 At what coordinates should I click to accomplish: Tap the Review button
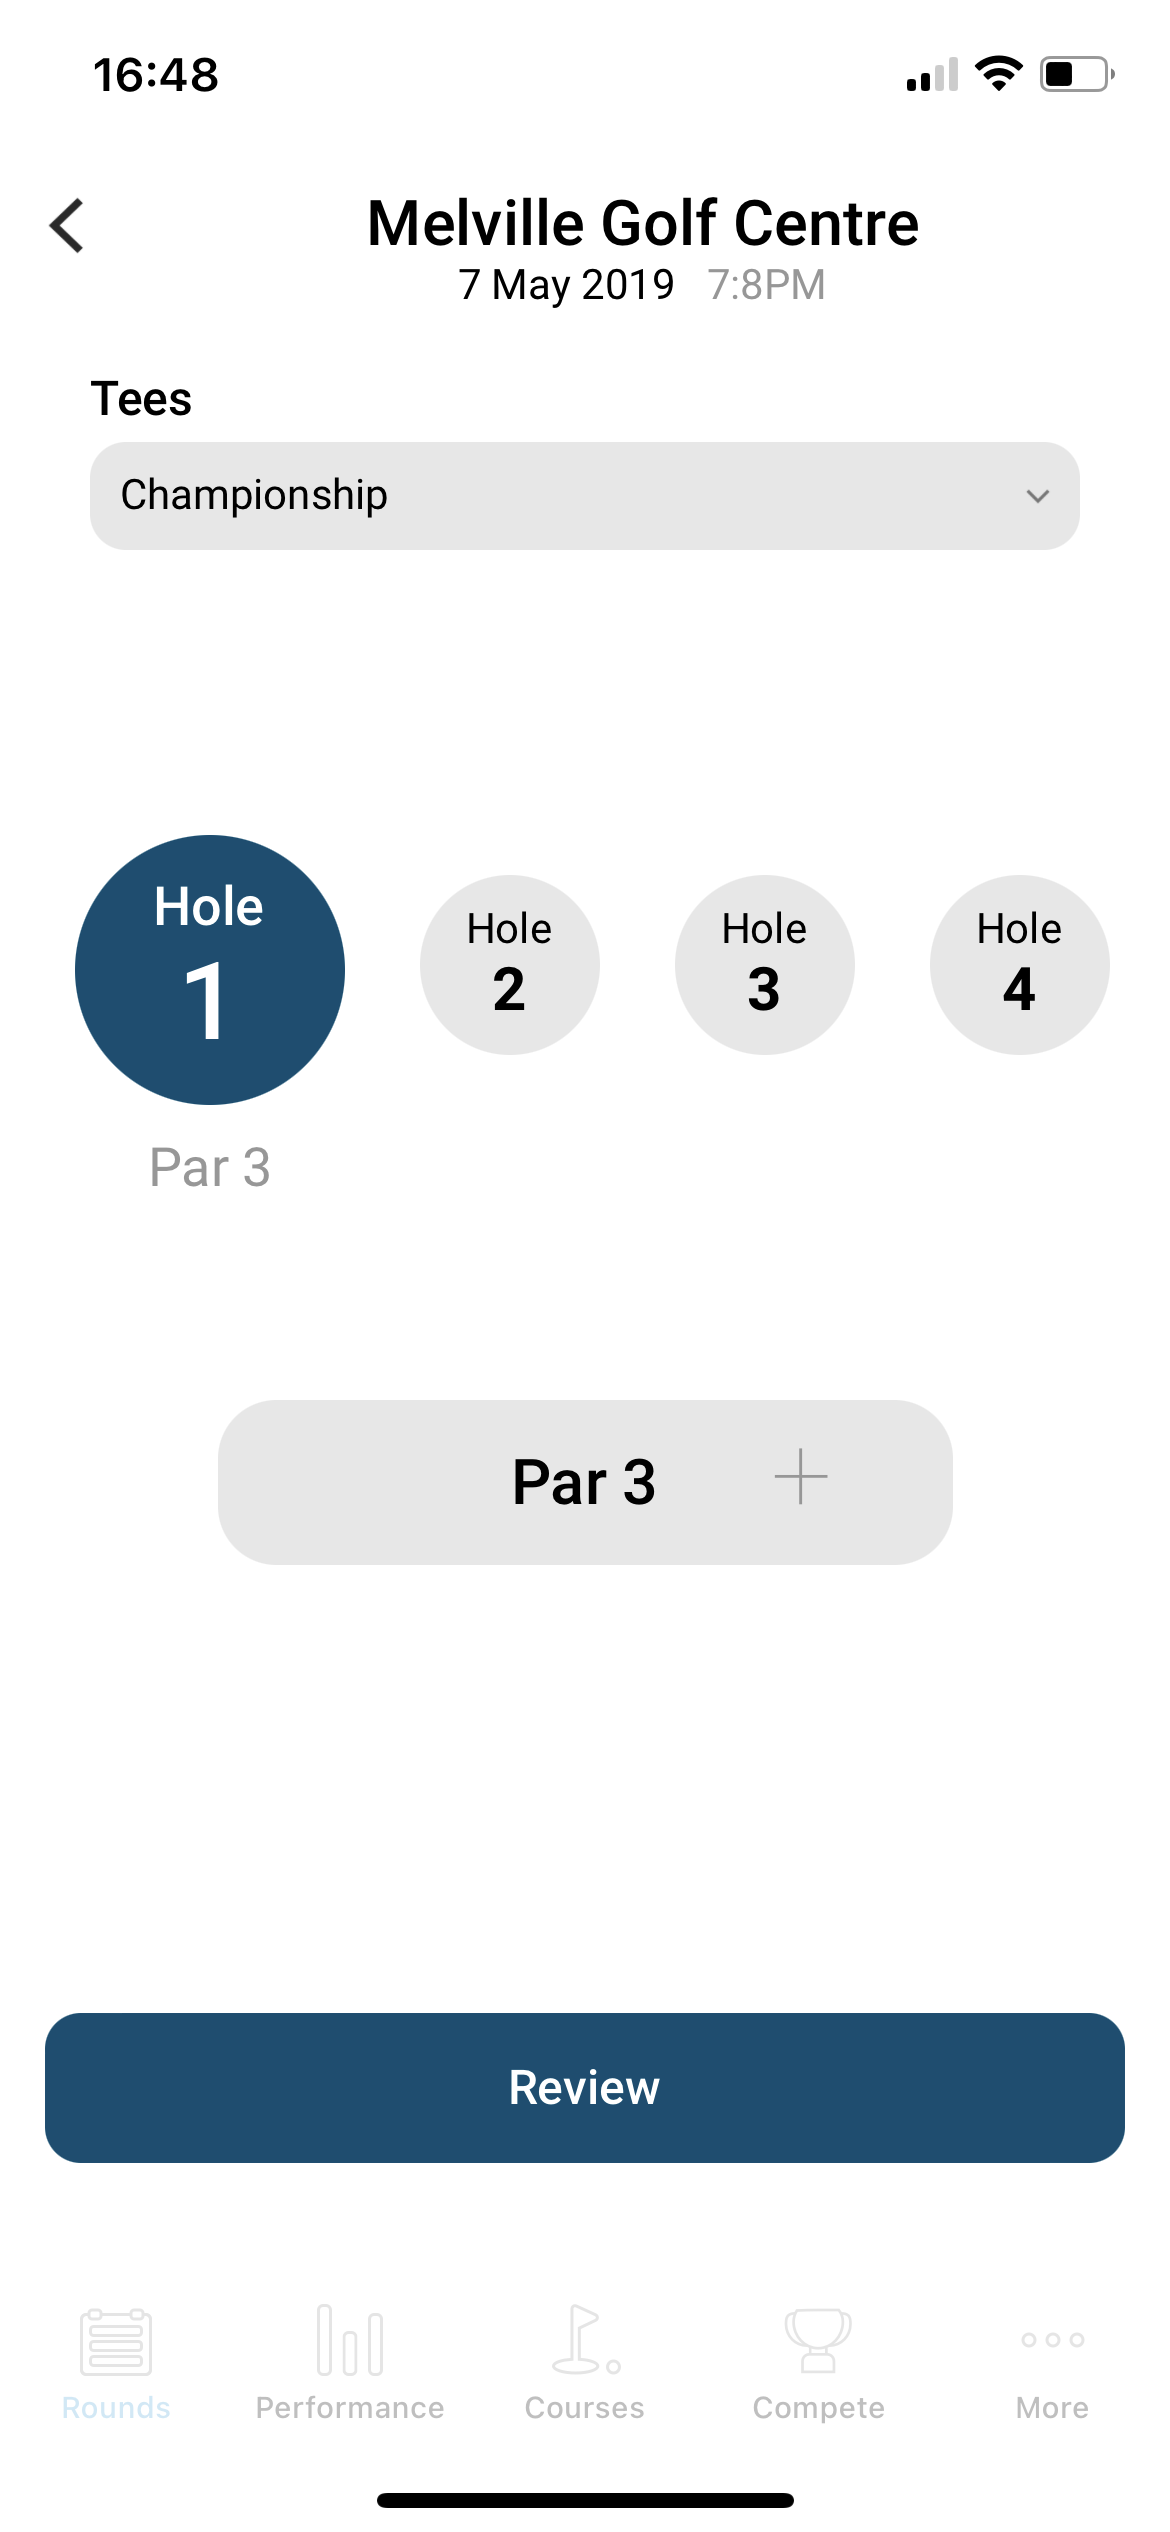(585, 2088)
